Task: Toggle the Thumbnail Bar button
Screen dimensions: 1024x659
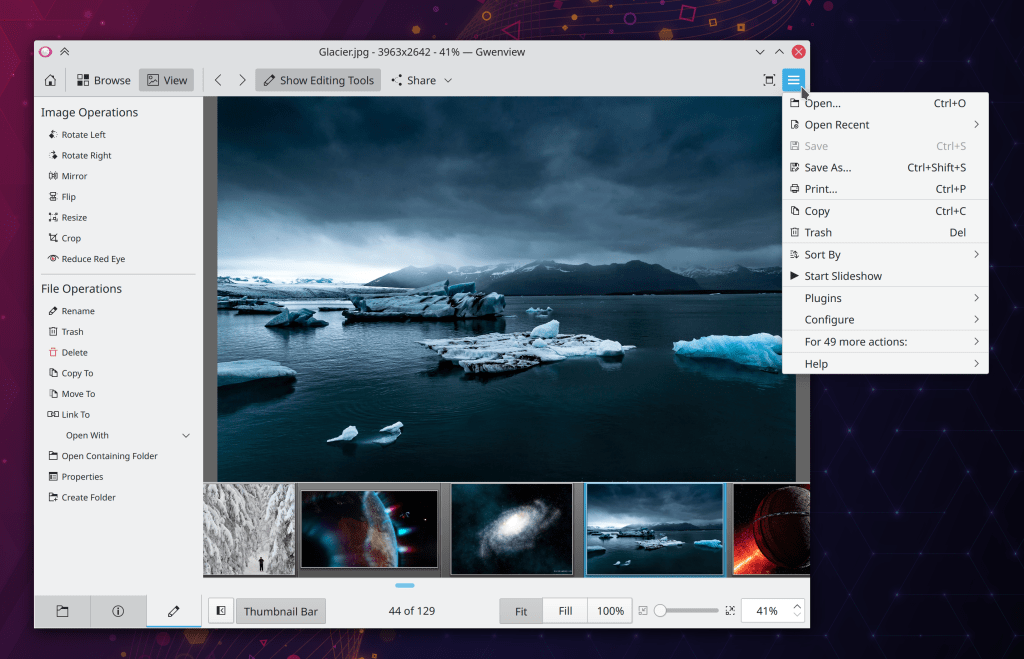Action: click(281, 611)
